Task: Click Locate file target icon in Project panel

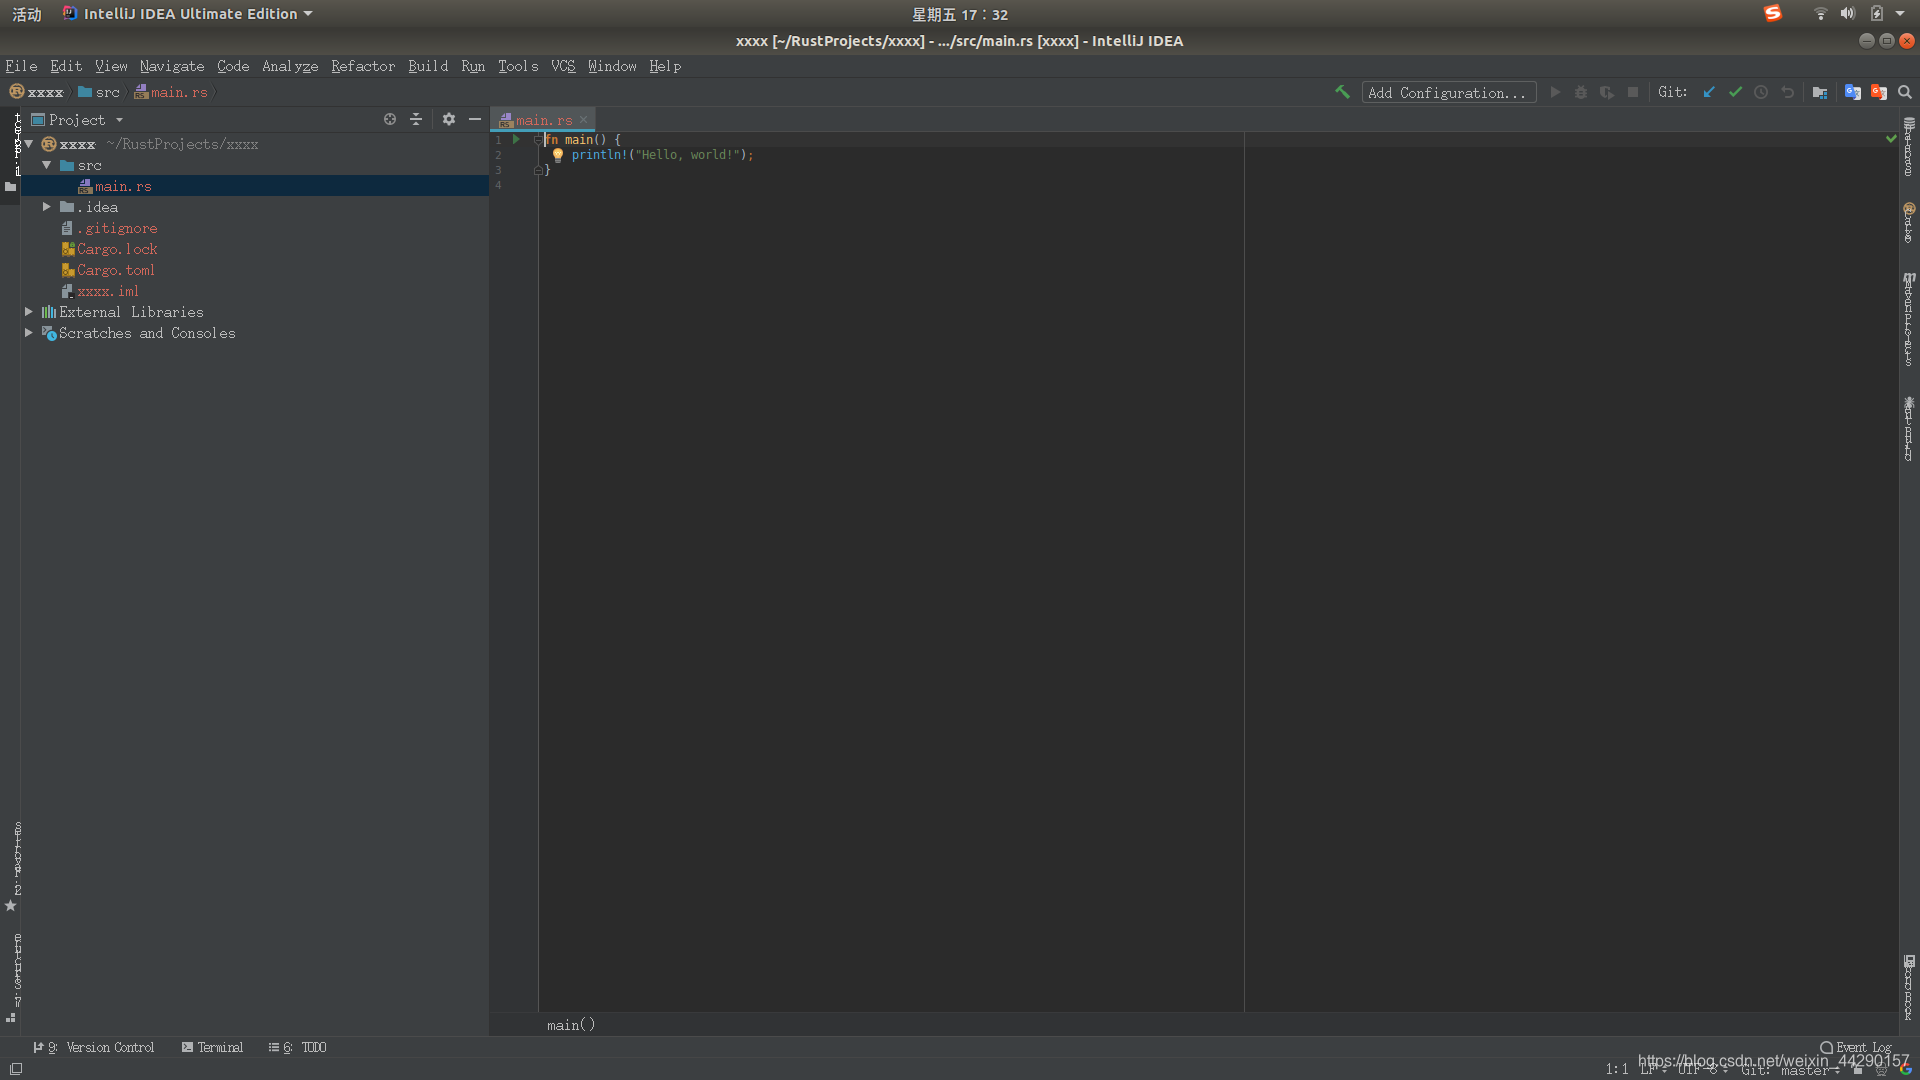Action: tap(390, 119)
